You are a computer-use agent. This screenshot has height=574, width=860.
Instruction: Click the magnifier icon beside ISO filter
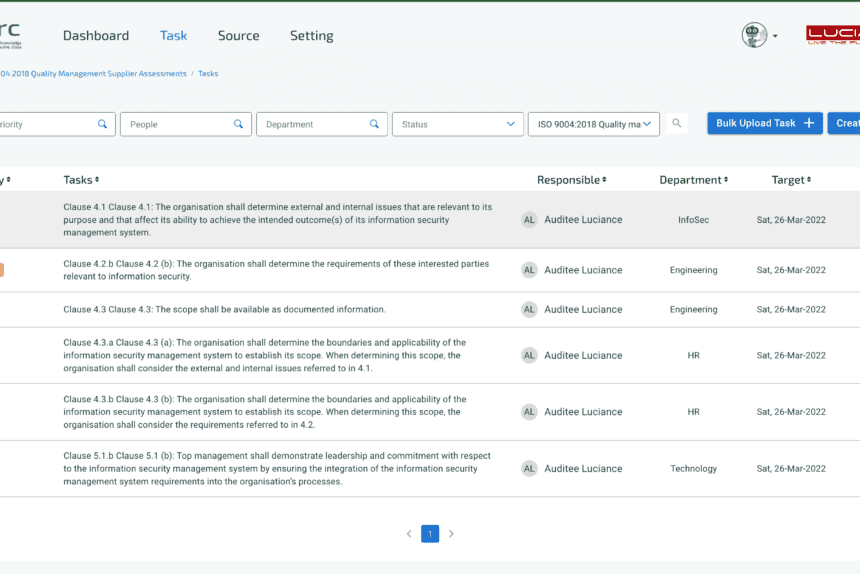(677, 123)
